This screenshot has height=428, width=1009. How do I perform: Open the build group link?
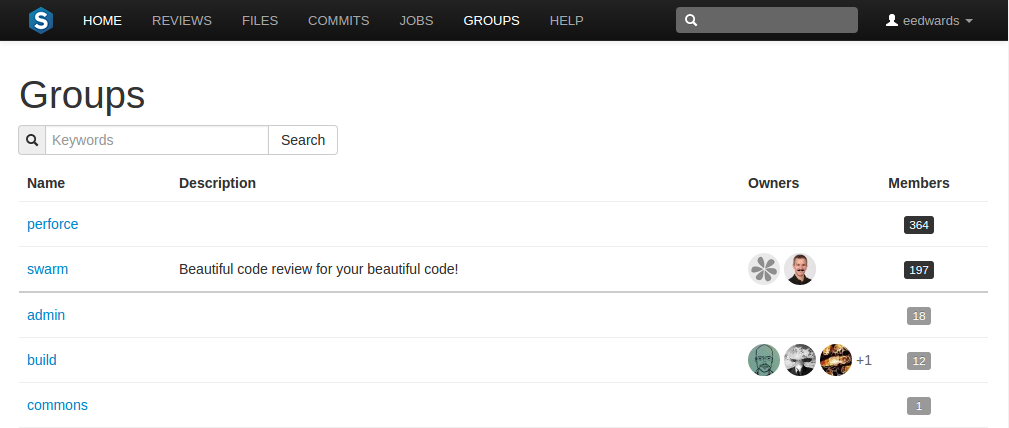coord(42,360)
